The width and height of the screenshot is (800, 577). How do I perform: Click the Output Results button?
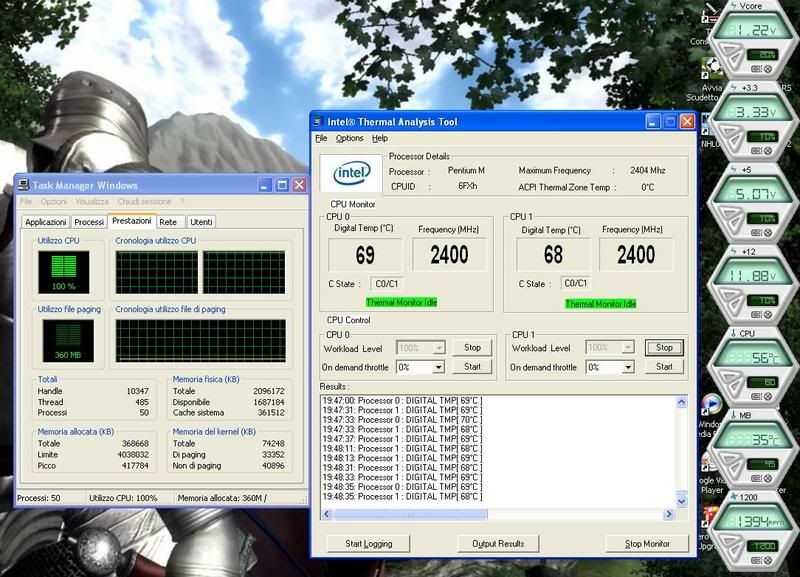[497, 543]
